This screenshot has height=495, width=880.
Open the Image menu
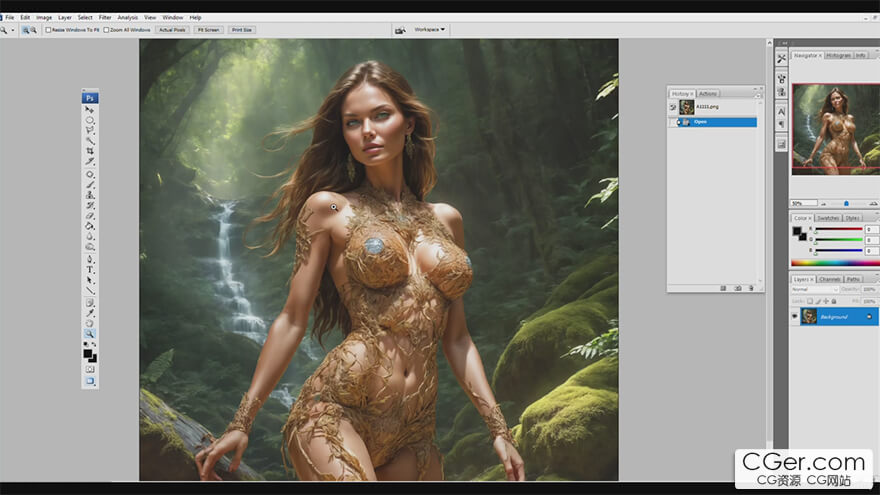coord(44,18)
